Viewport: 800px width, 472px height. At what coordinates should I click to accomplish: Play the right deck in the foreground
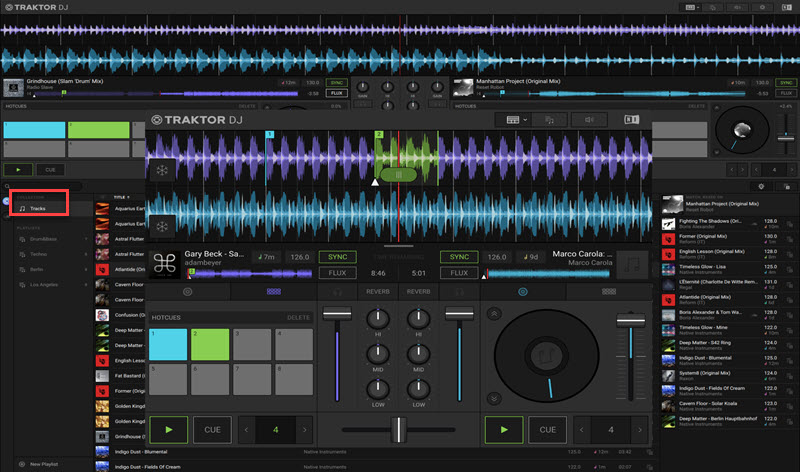504,430
